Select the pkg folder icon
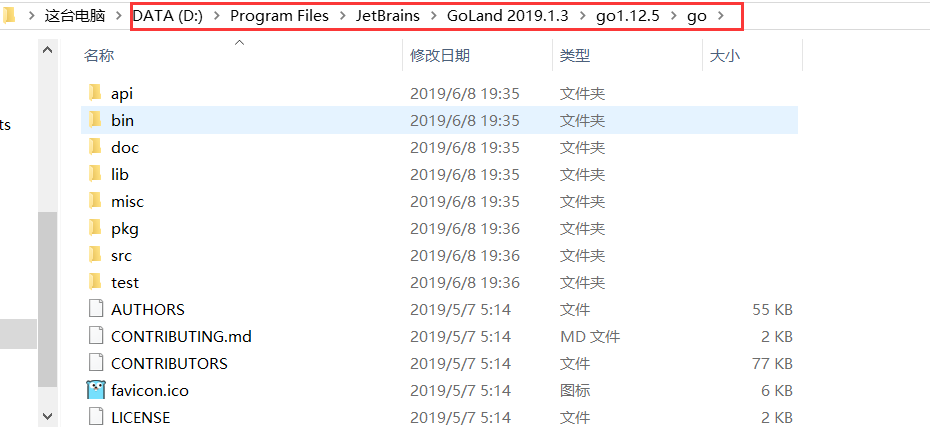This screenshot has height=436, width=930. click(x=95, y=228)
